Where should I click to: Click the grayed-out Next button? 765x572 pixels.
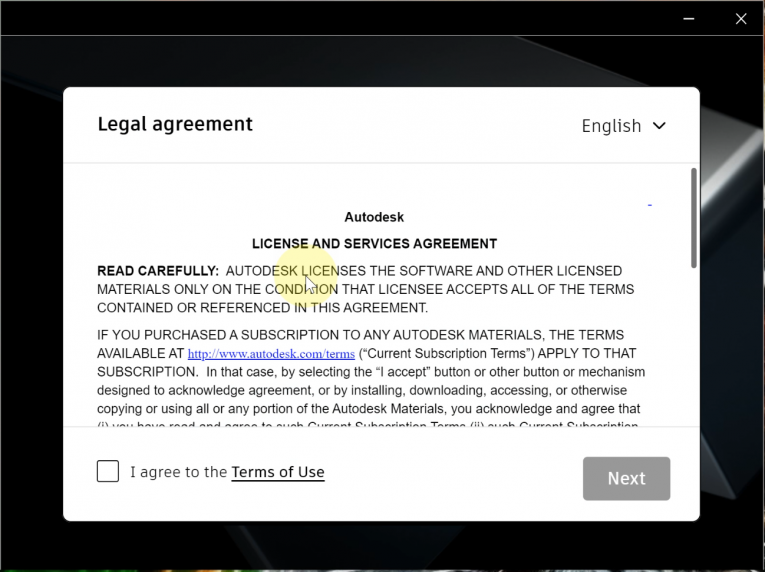pyautogui.click(x=626, y=478)
